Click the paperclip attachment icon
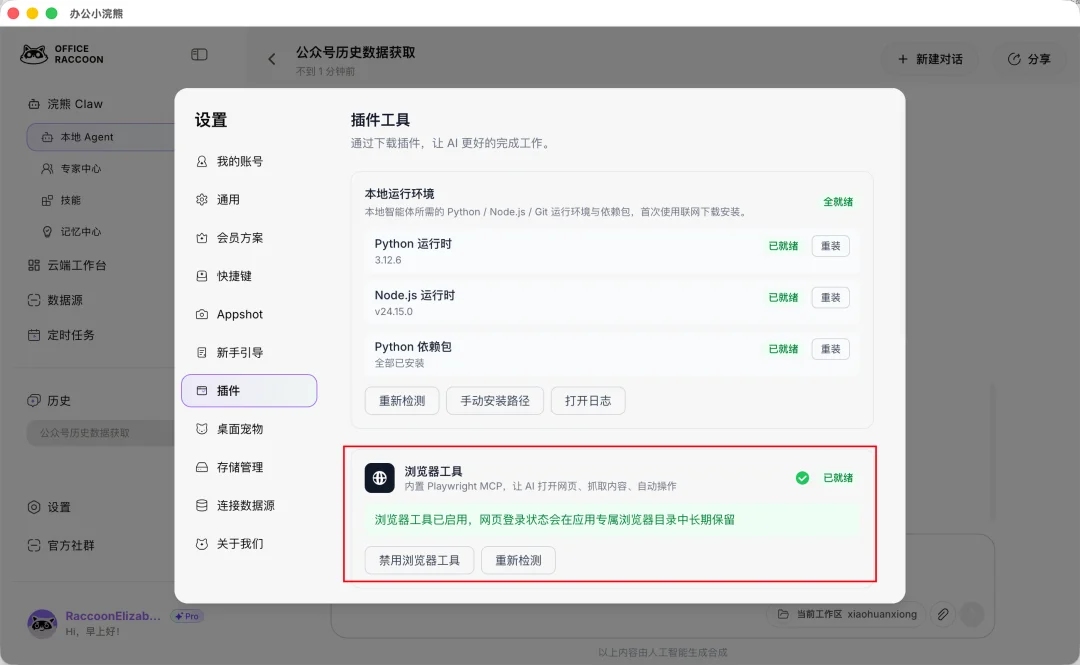The height and width of the screenshot is (665, 1080). pyautogui.click(x=943, y=614)
